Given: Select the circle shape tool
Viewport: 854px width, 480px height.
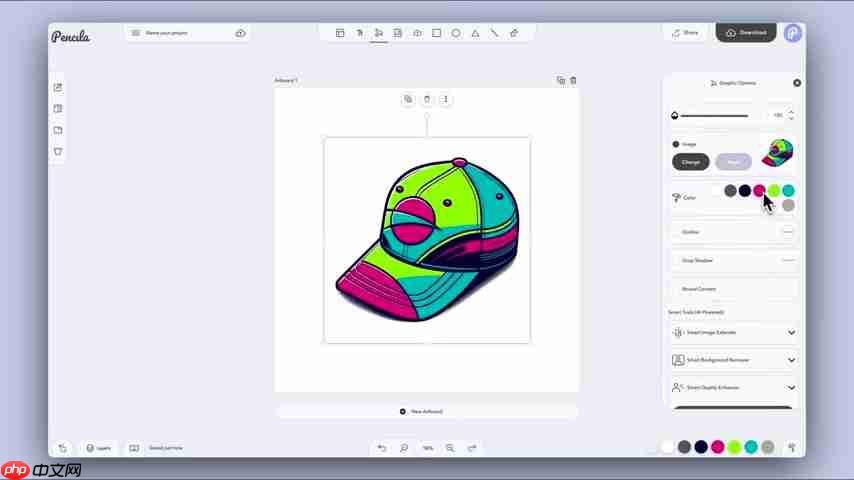Looking at the screenshot, I should pos(456,33).
